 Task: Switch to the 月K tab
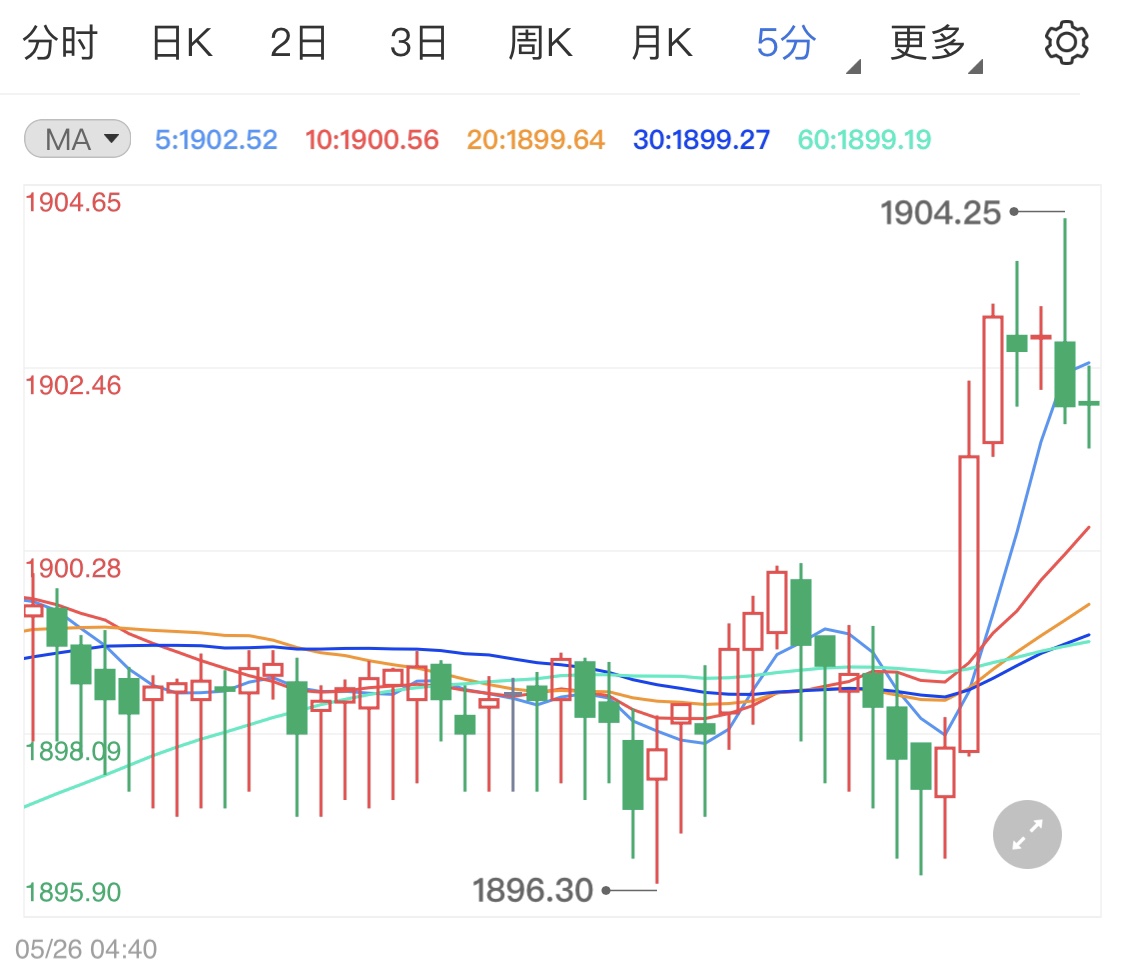pyautogui.click(x=662, y=43)
